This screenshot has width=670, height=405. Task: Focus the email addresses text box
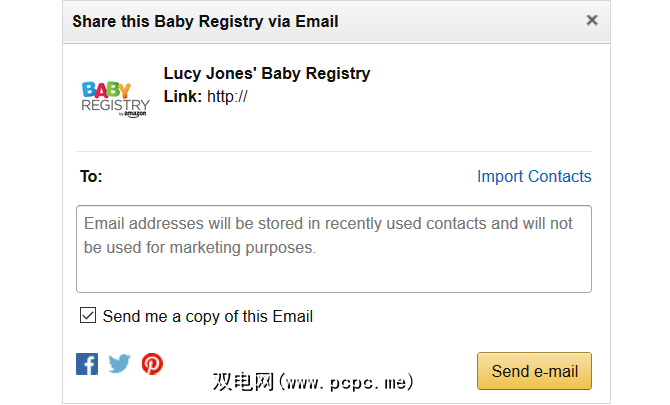(x=334, y=249)
